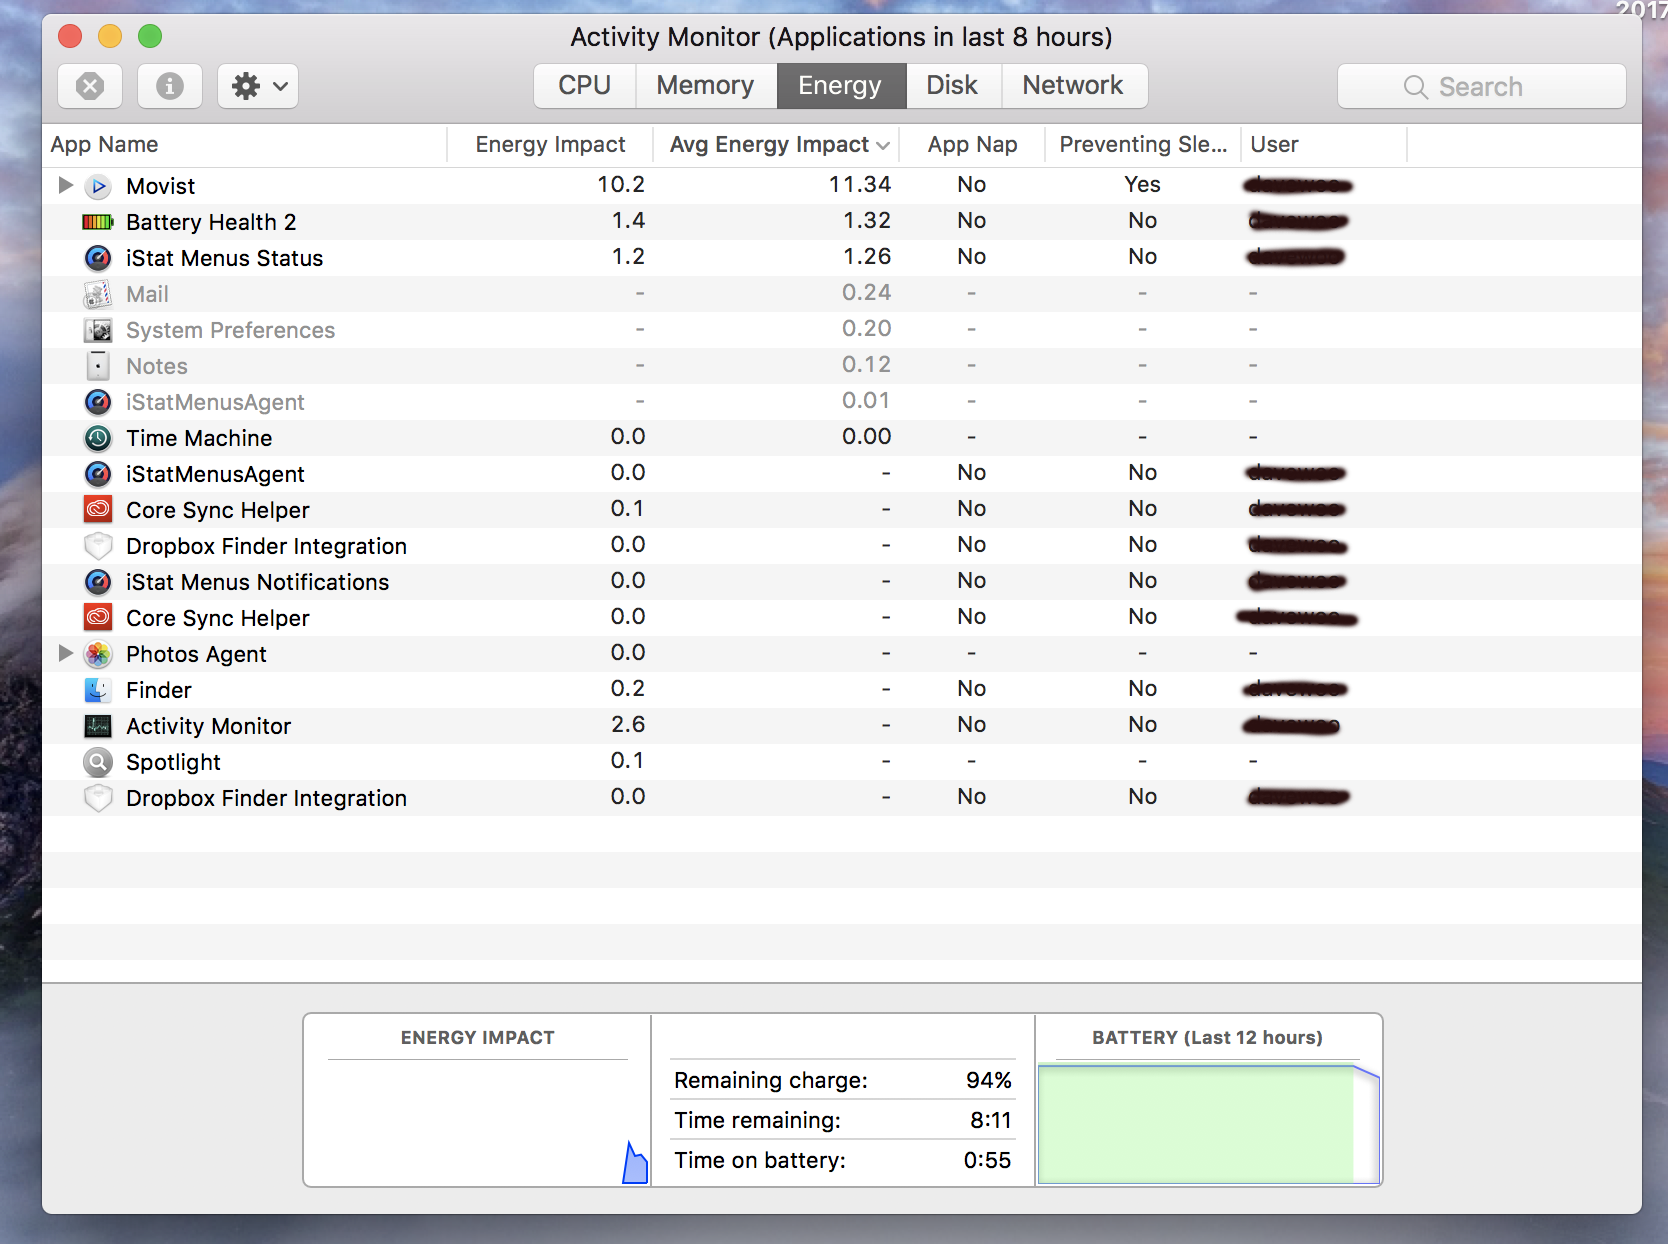1668x1244 pixels.
Task: Expand the Photos Agent disclosure triangle
Action: 66,653
